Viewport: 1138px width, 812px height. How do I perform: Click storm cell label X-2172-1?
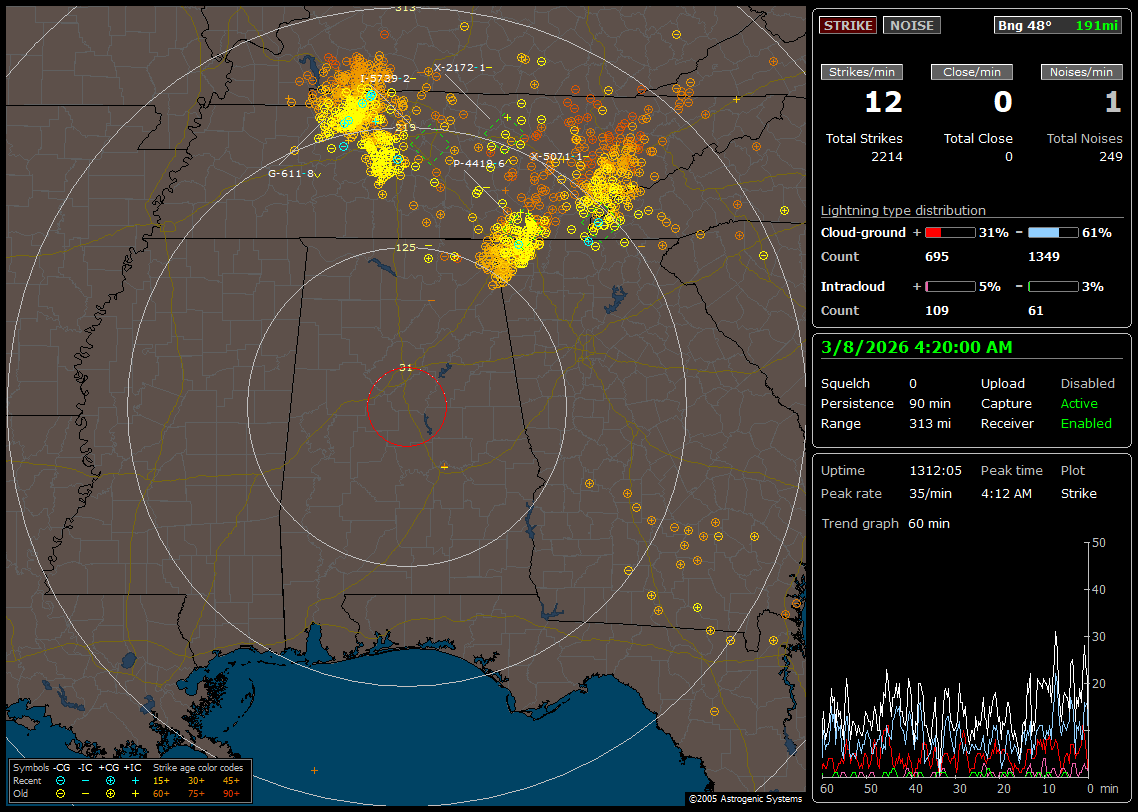462,68
